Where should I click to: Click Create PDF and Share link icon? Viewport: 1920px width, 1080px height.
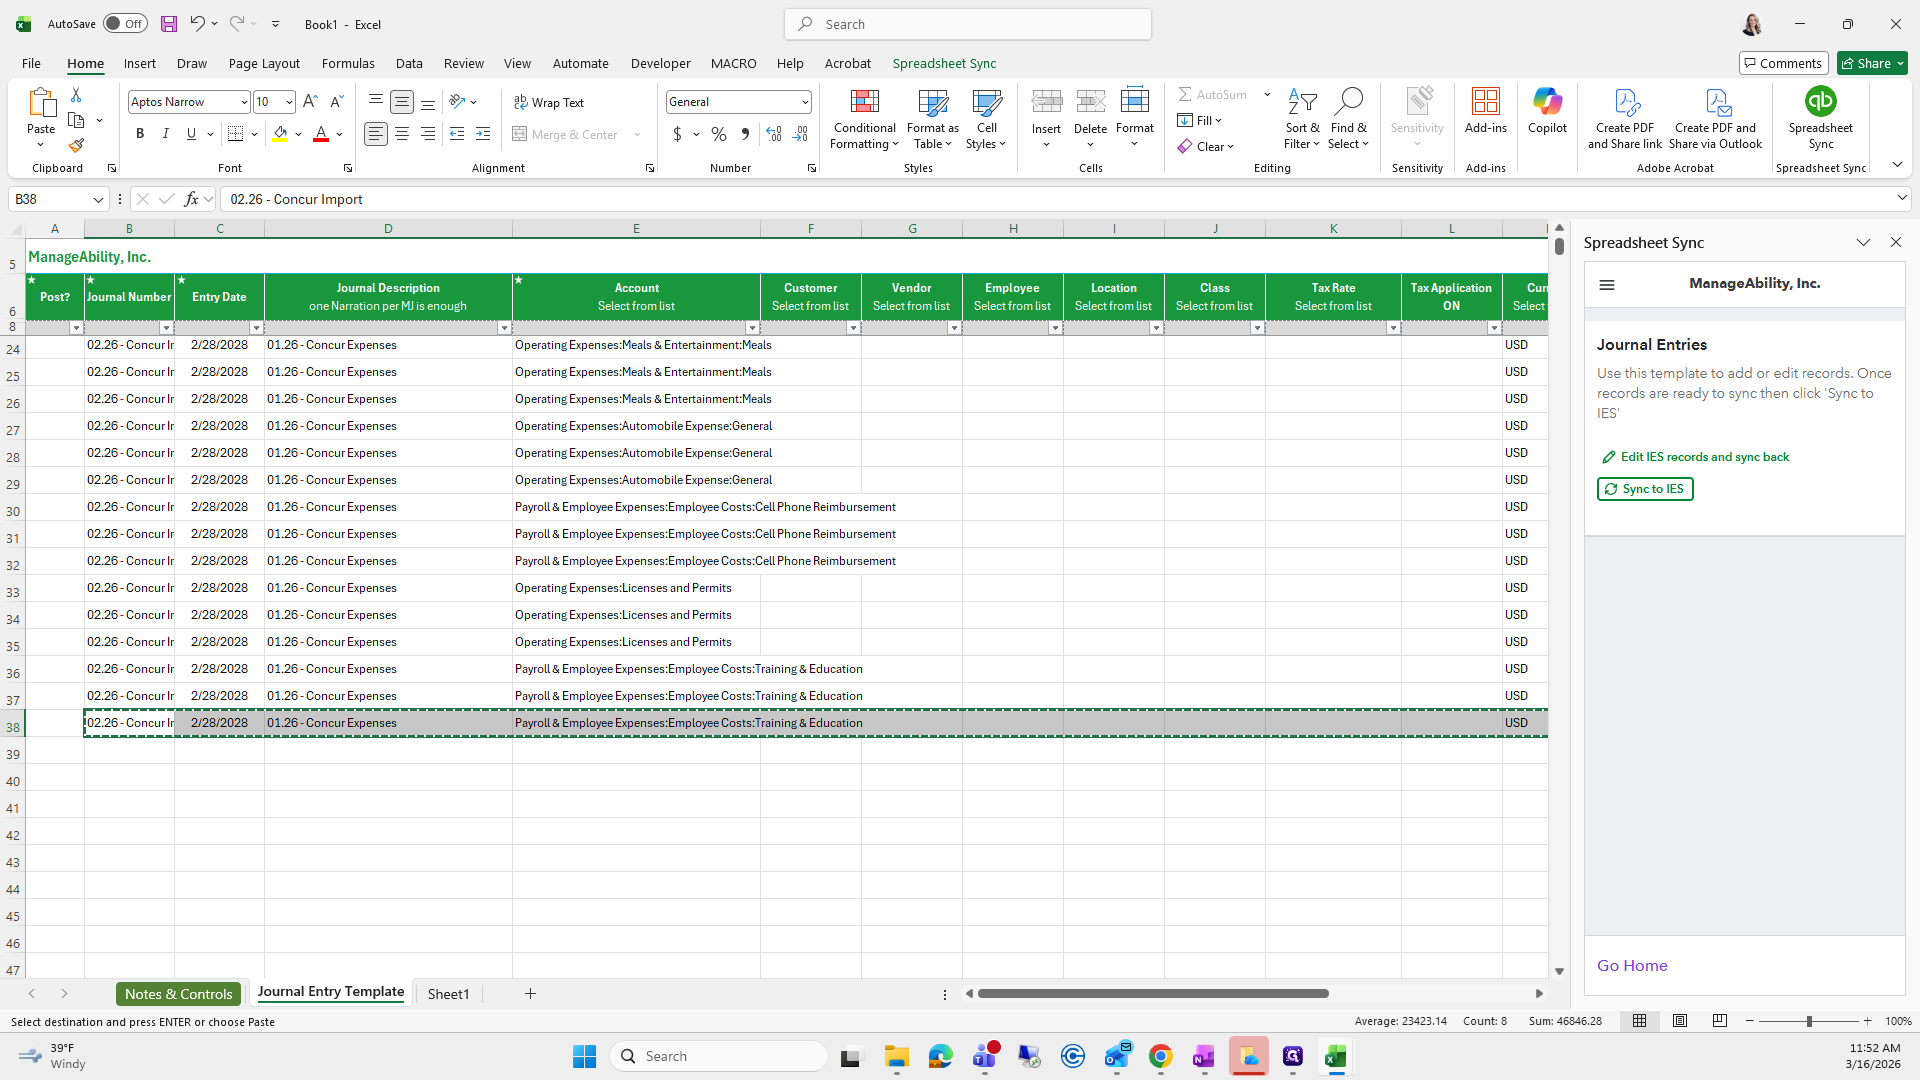[x=1625, y=103]
